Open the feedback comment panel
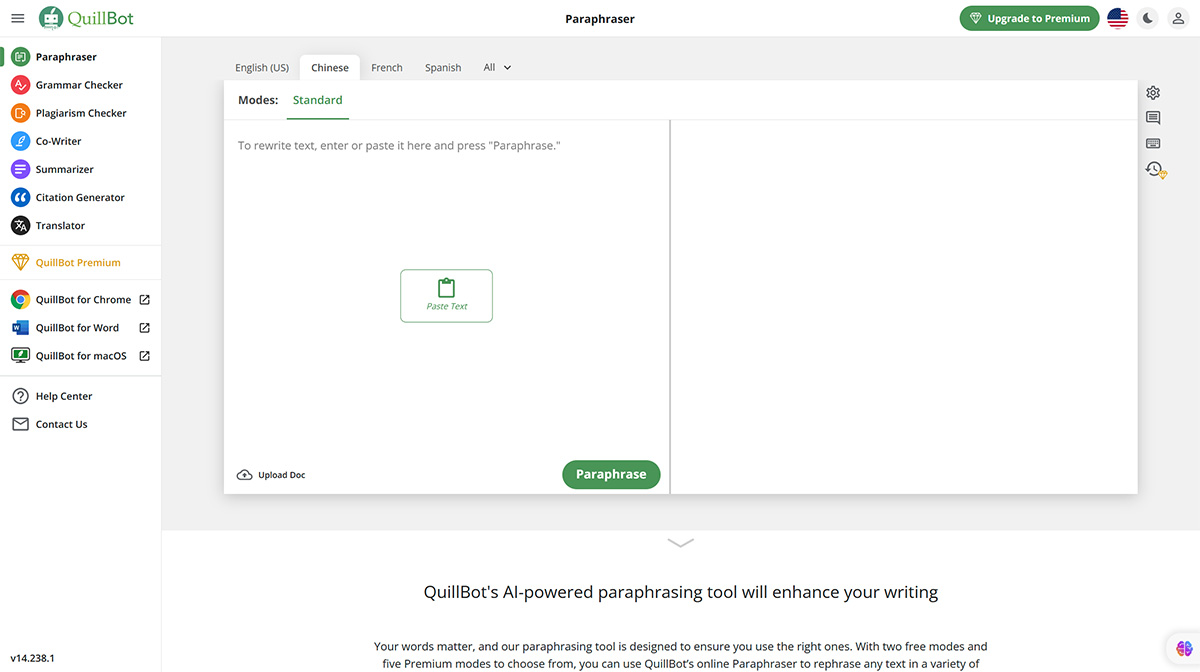This screenshot has width=1200, height=672. click(1153, 117)
